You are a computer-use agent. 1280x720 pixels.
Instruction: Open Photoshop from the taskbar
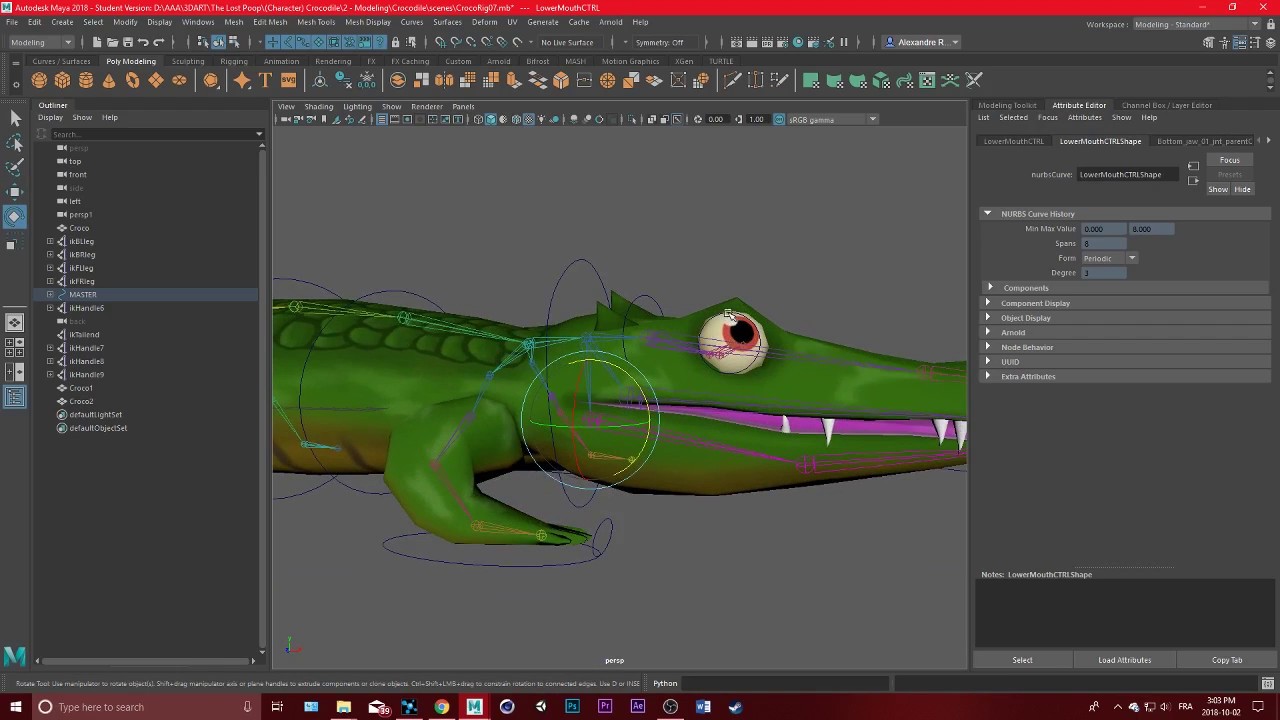tap(572, 707)
